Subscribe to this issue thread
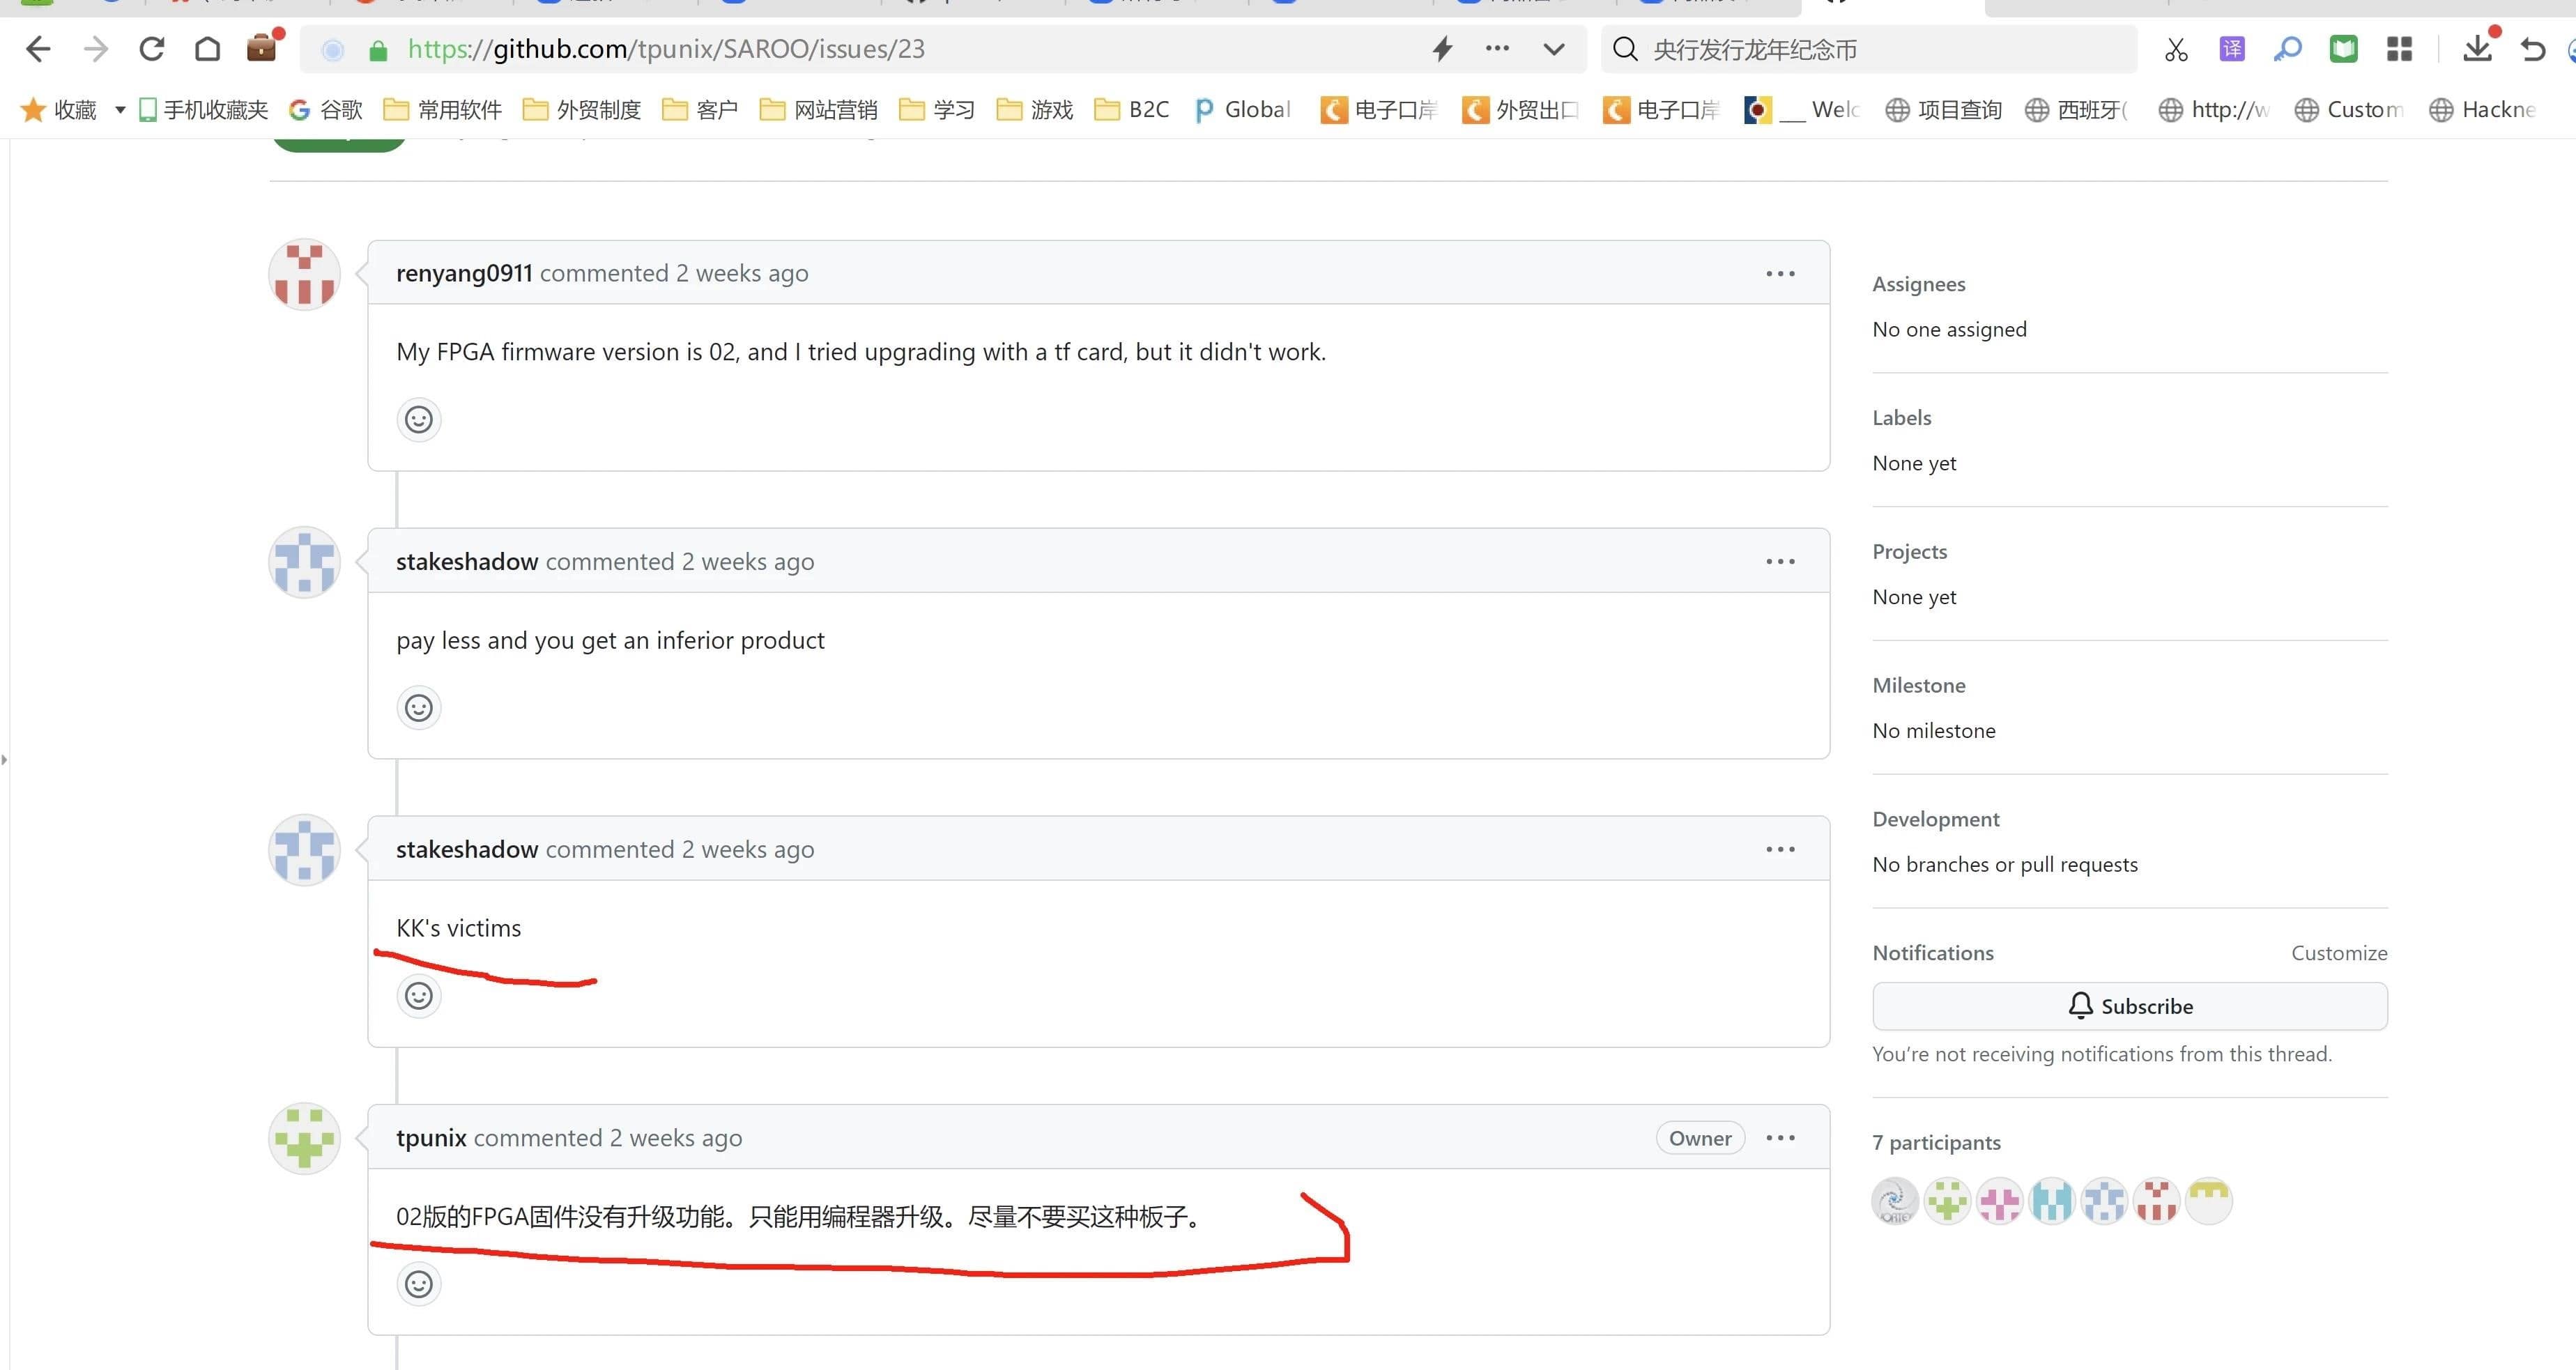The image size is (2576, 1370). click(2129, 1006)
